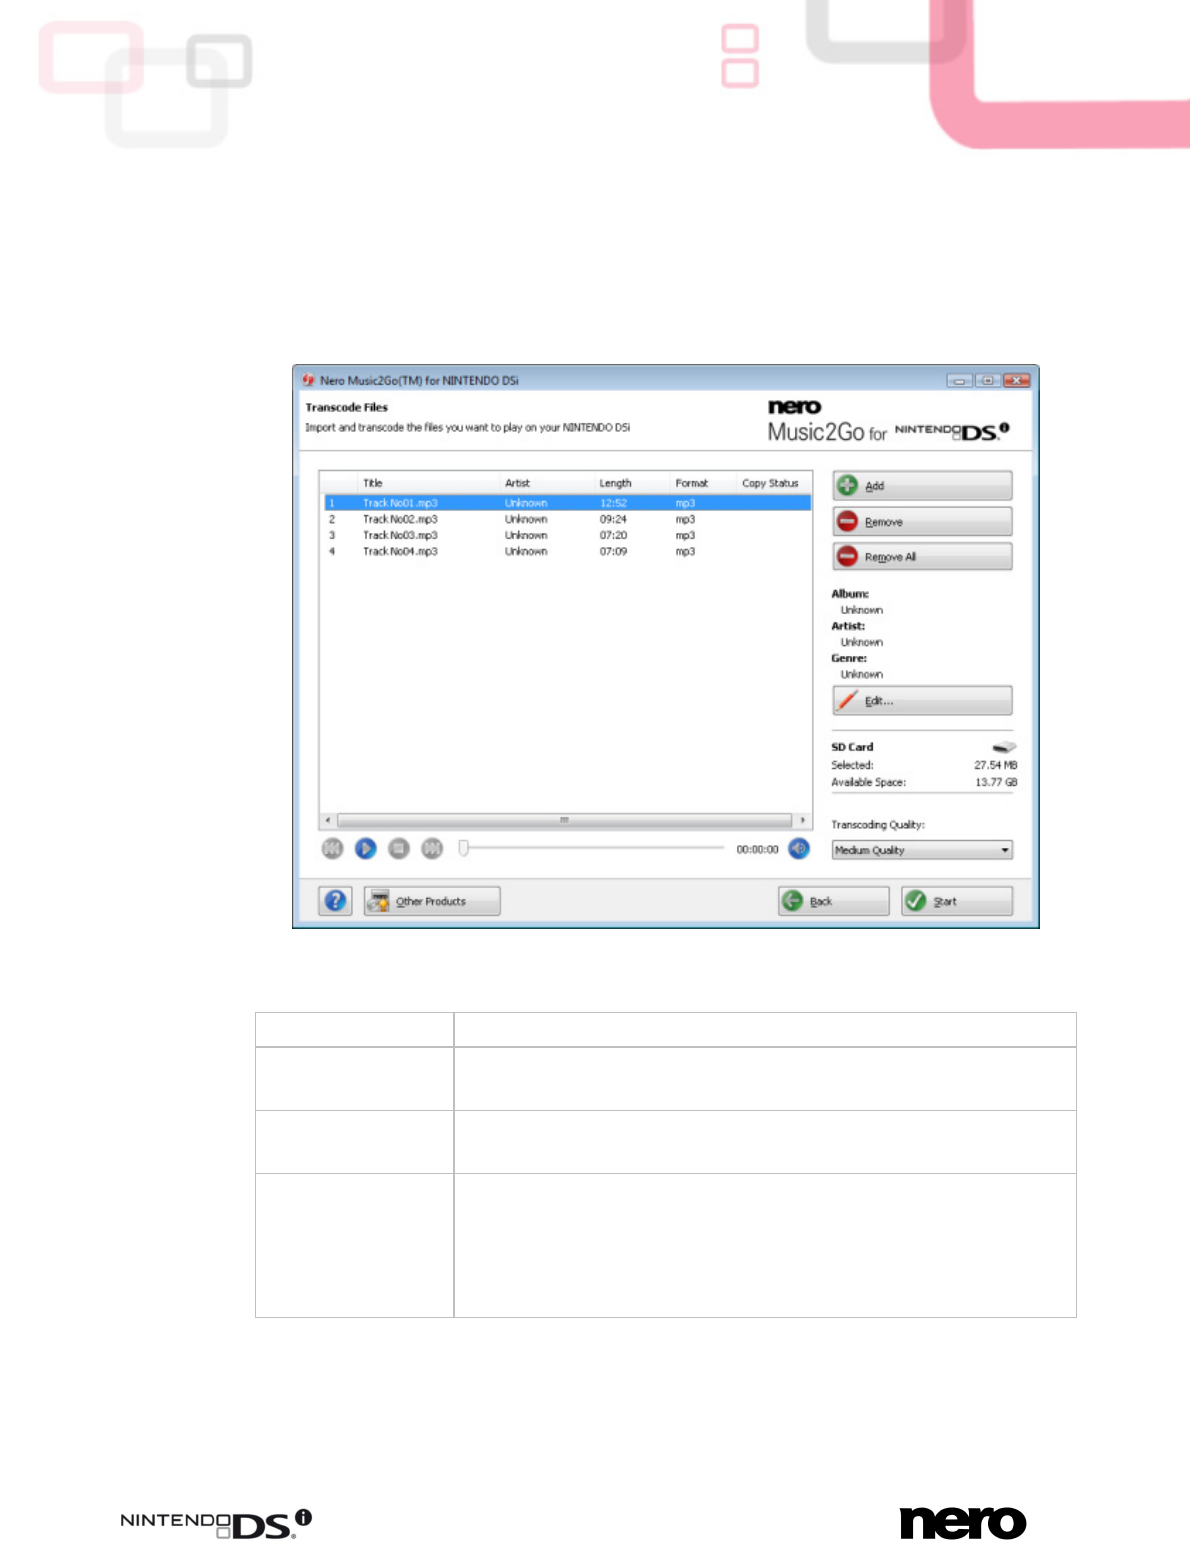Go Back to previous screen
1190x1551 pixels.
[x=833, y=901]
